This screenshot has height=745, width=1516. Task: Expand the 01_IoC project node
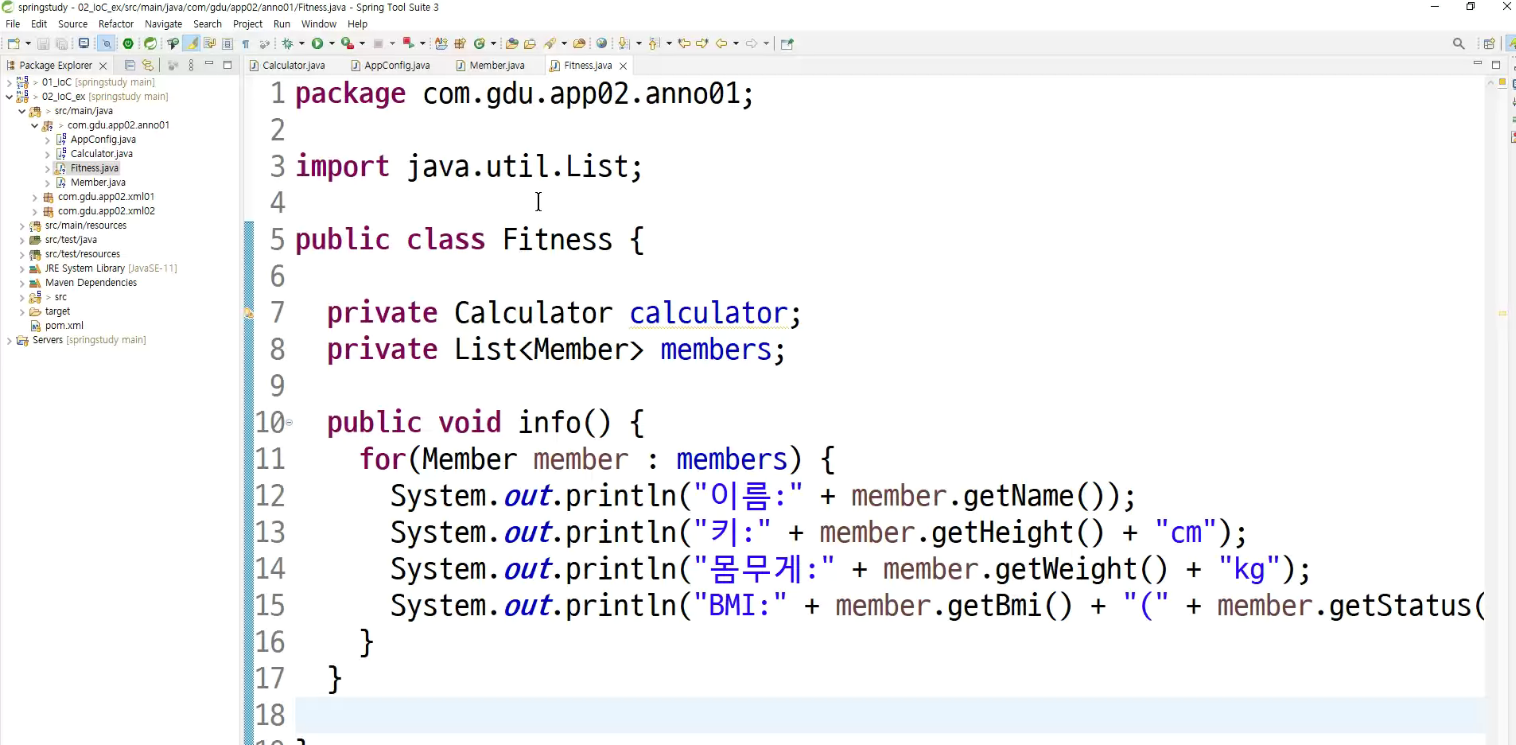(9, 82)
